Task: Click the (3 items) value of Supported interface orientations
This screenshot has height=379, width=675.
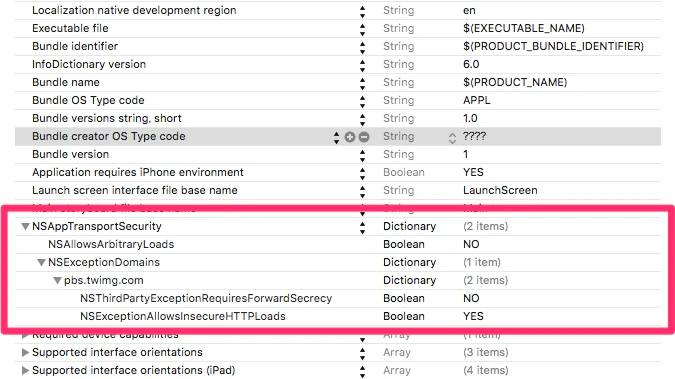Action: 486,352
